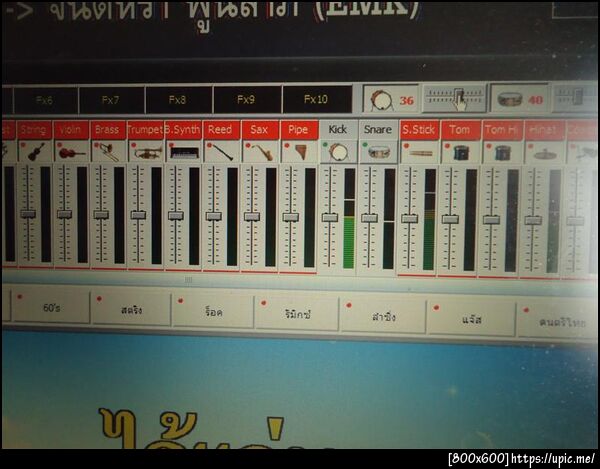Click the Kick channel level meter
The width and height of the screenshot is (600, 469).
click(x=349, y=218)
